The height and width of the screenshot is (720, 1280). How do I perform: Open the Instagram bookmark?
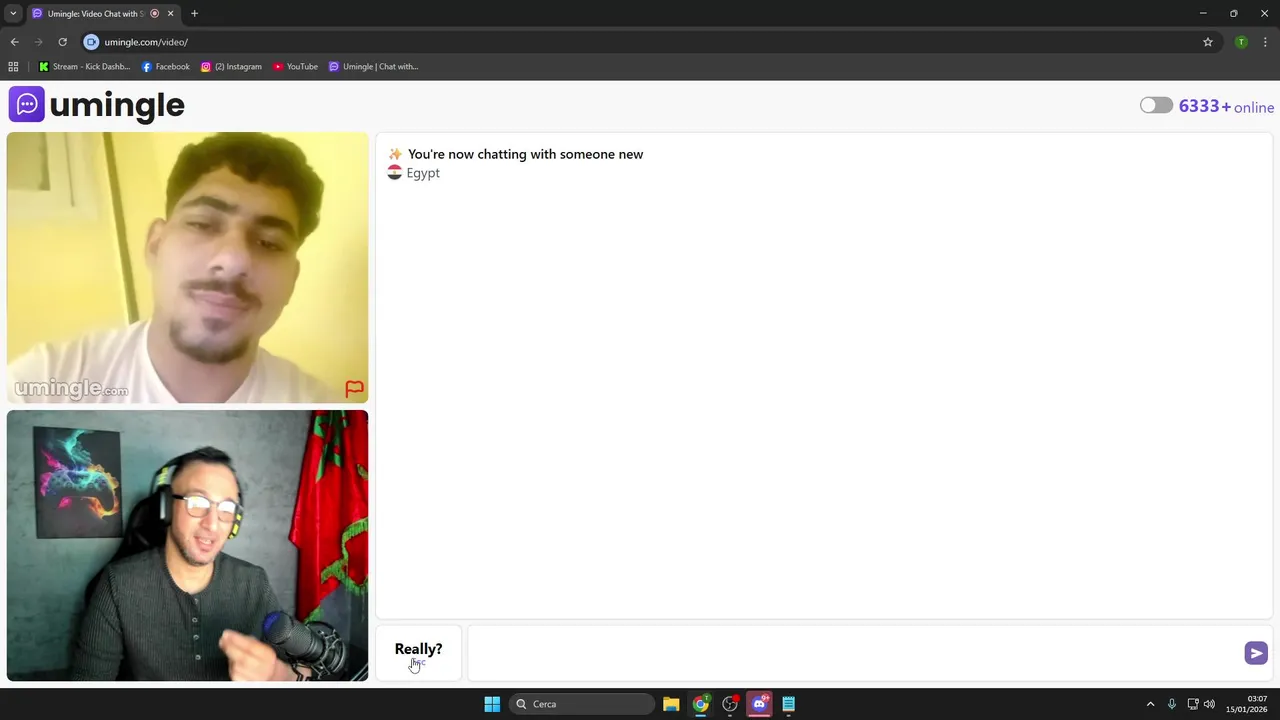pyautogui.click(x=231, y=67)
